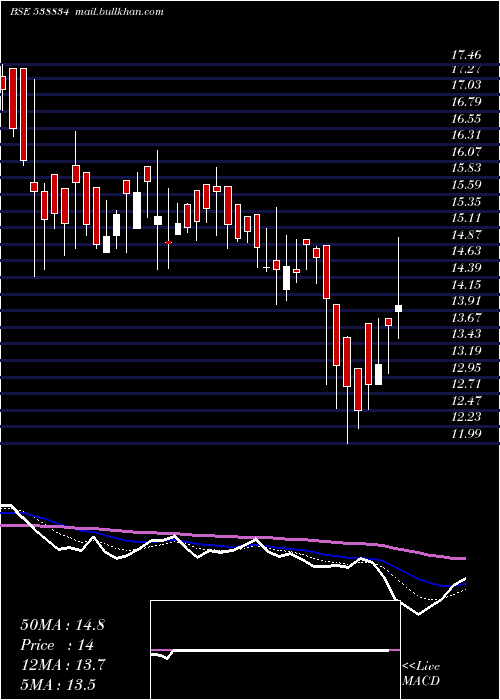Click the 14.15 price axis label
The height and width of the screenshot is (700, 500).
pos(466,285)
